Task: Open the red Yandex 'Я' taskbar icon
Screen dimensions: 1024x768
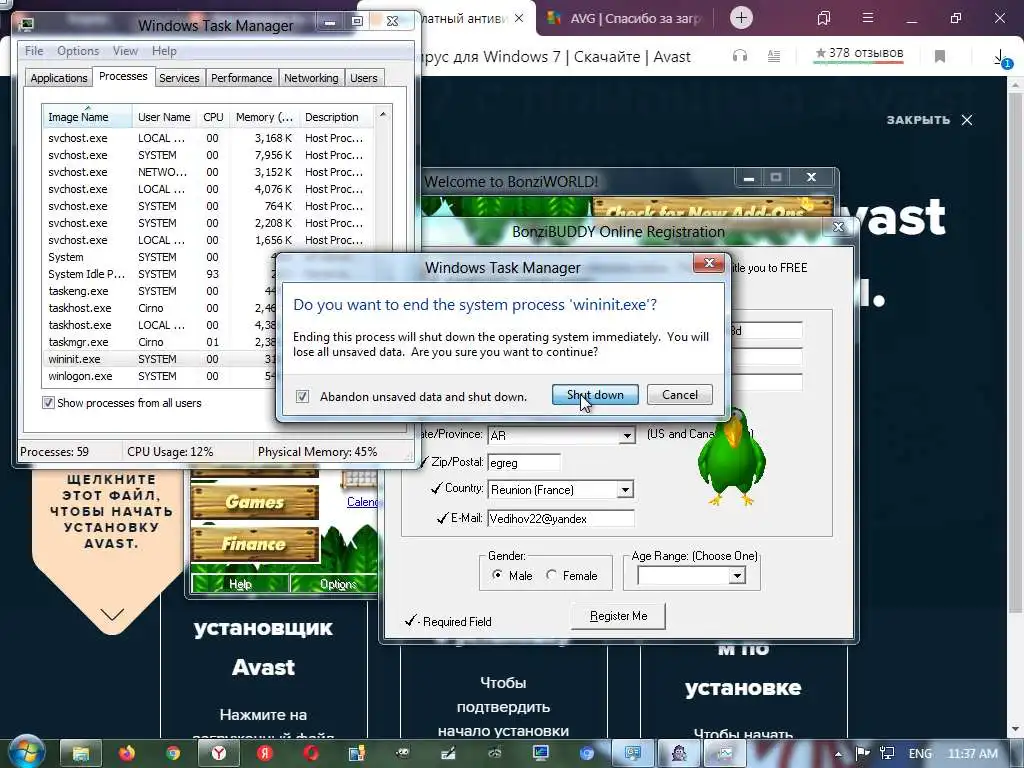Action: (x=264, y=754)
